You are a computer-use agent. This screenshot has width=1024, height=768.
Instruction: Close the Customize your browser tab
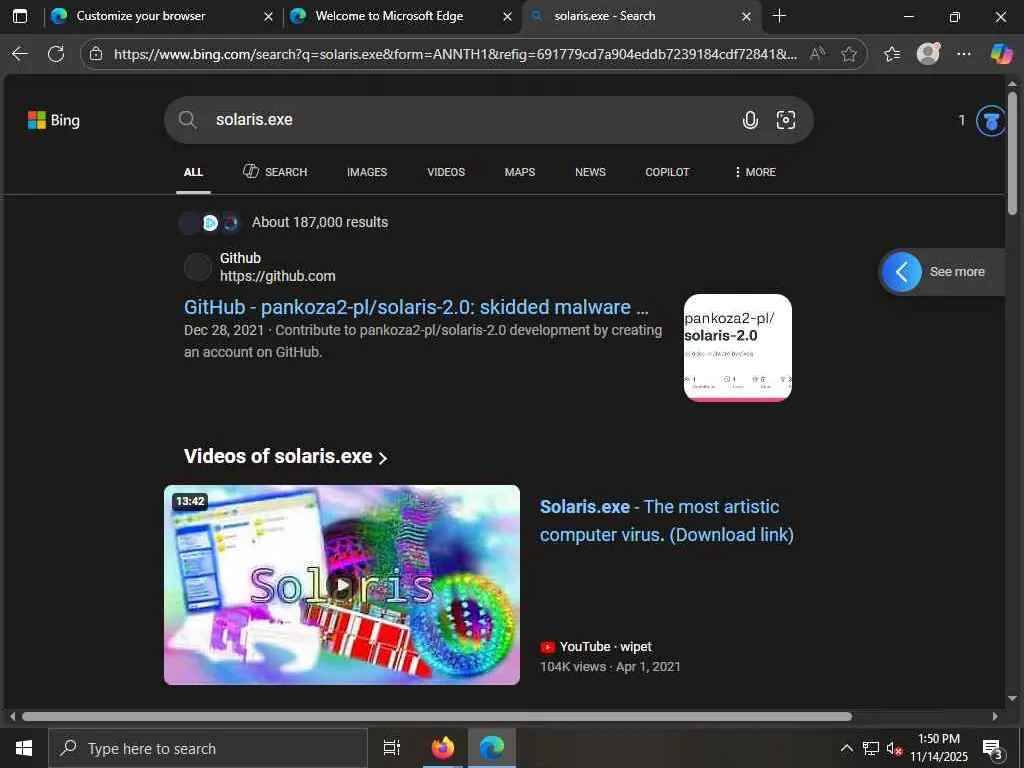tap(268, 17)
